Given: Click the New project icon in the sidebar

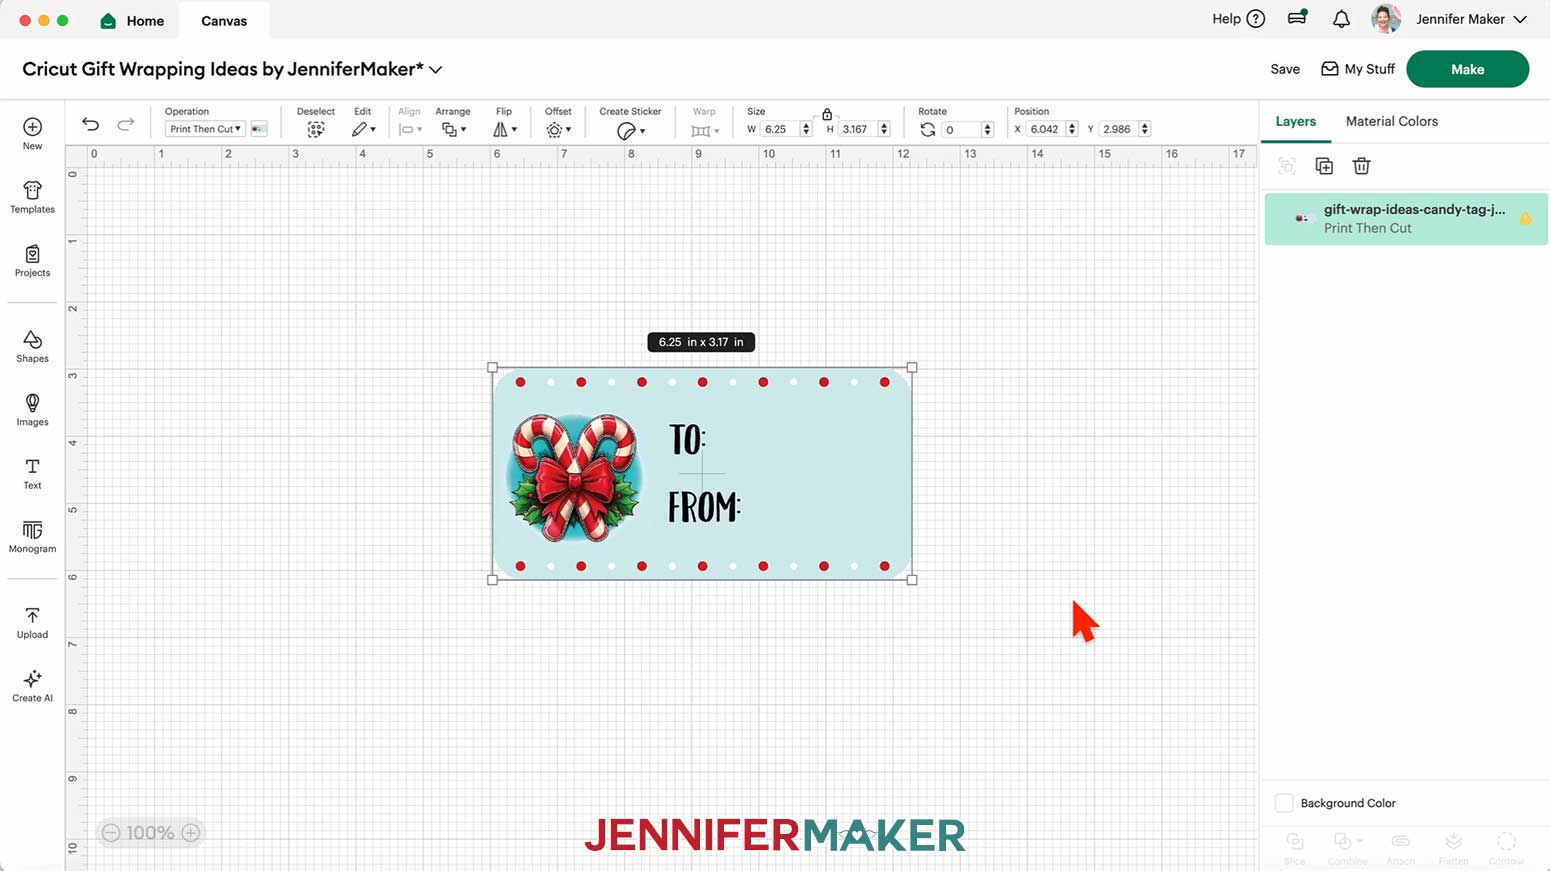Looking at the screenshot, I should [32, 127].
